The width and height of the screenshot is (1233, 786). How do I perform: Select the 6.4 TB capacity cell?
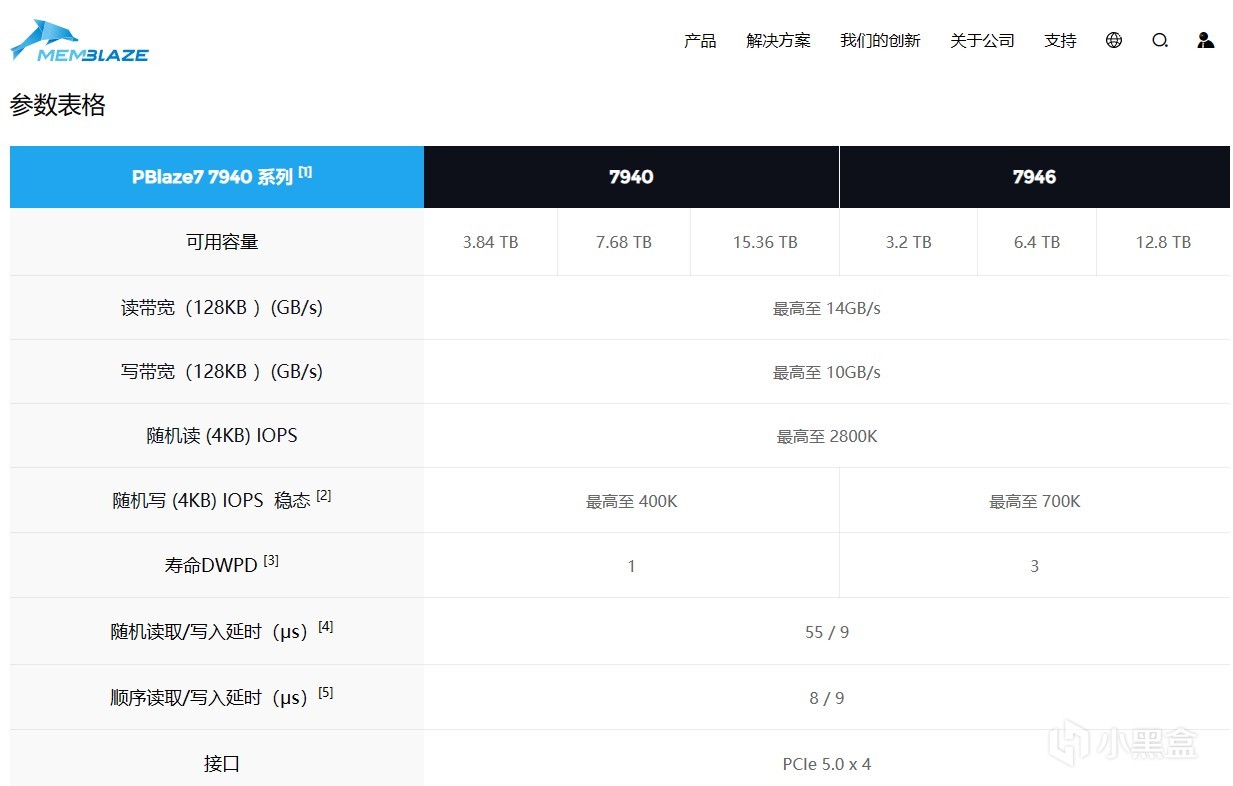pyautogui.click(x=1037, y=242)
